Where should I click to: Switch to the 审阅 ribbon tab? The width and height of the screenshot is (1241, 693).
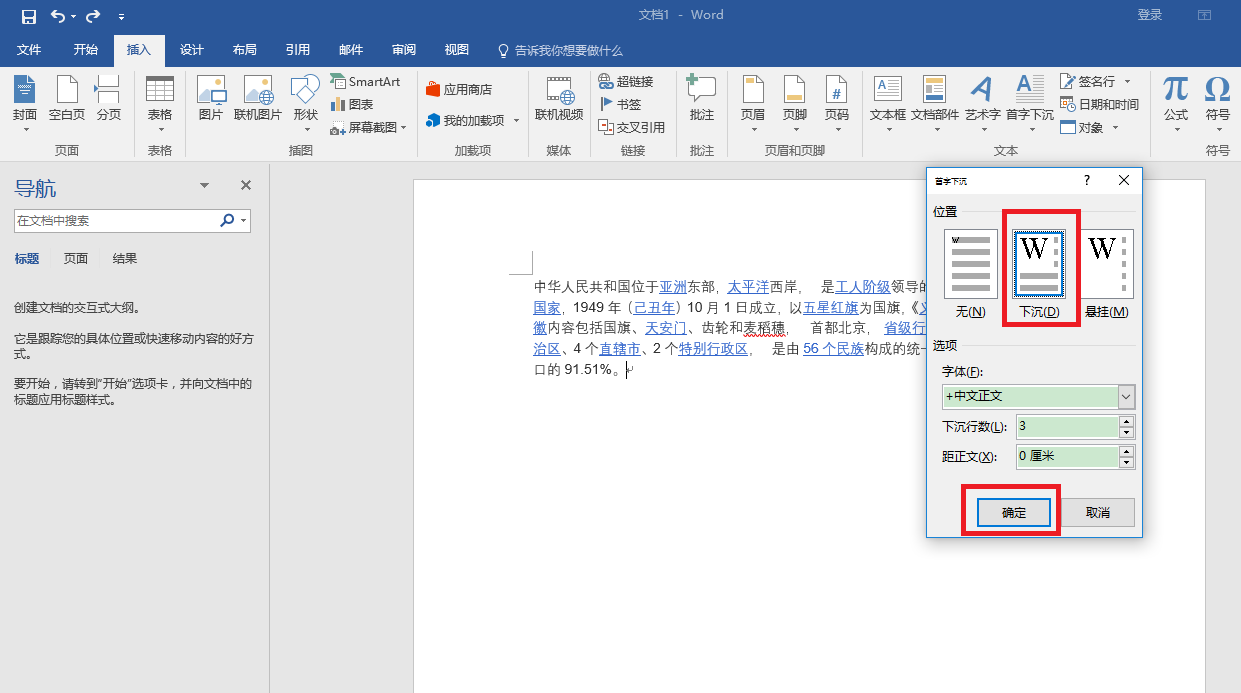tap(403, 50)
